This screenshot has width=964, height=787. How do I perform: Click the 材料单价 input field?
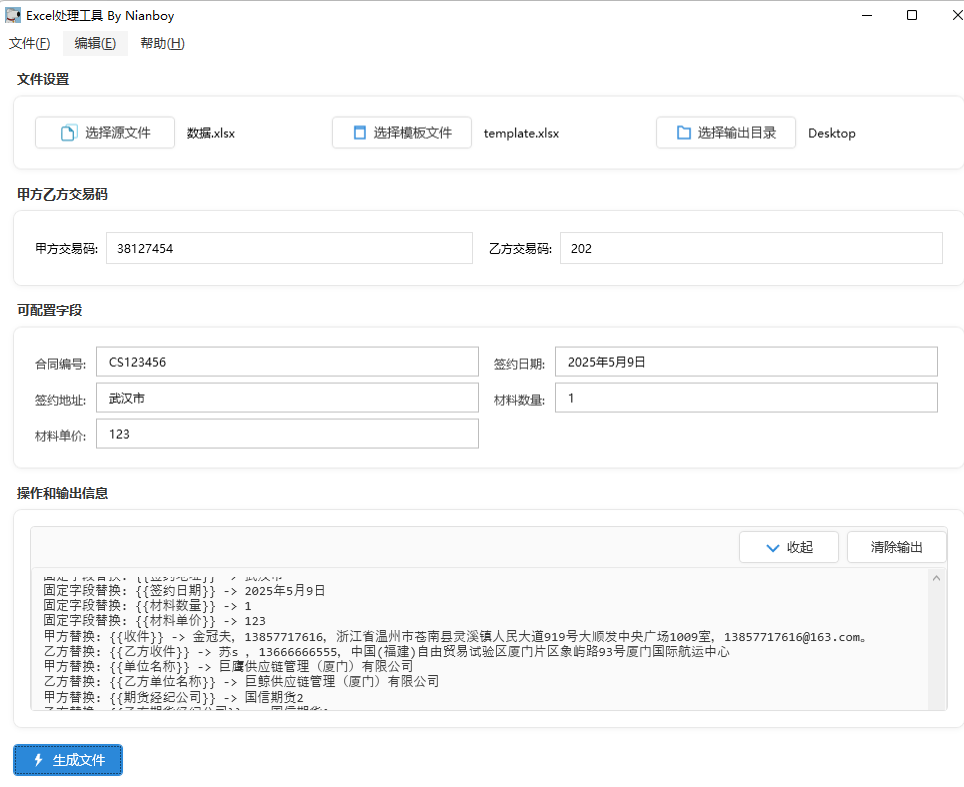(x=287, y=433)
